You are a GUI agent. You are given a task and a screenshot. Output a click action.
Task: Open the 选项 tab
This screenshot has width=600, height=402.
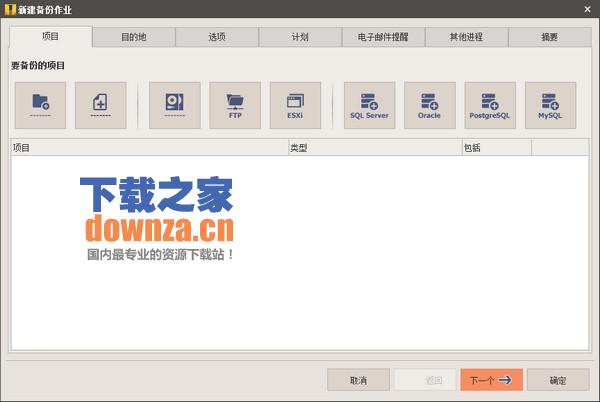[x=217, y=37]
